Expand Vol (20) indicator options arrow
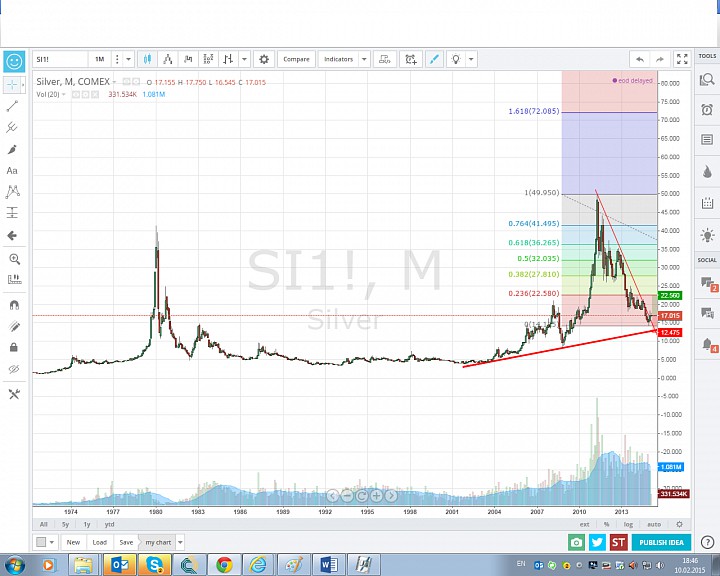This screenshot has height=576, width=720. click(63, 95)
